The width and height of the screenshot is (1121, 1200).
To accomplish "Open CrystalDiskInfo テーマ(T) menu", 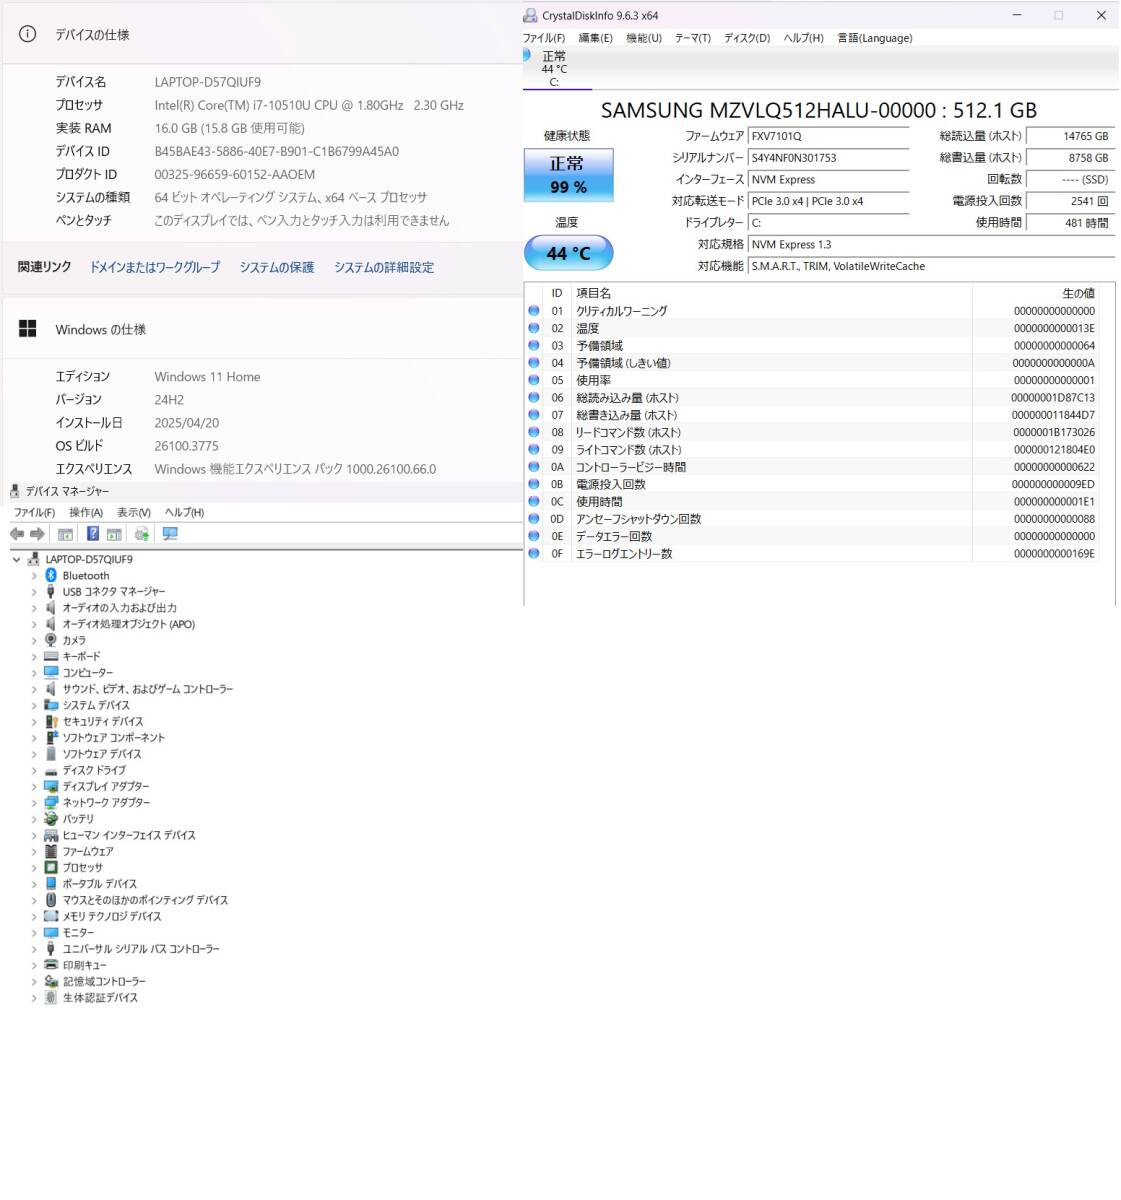I will click(x=693, y=38).
